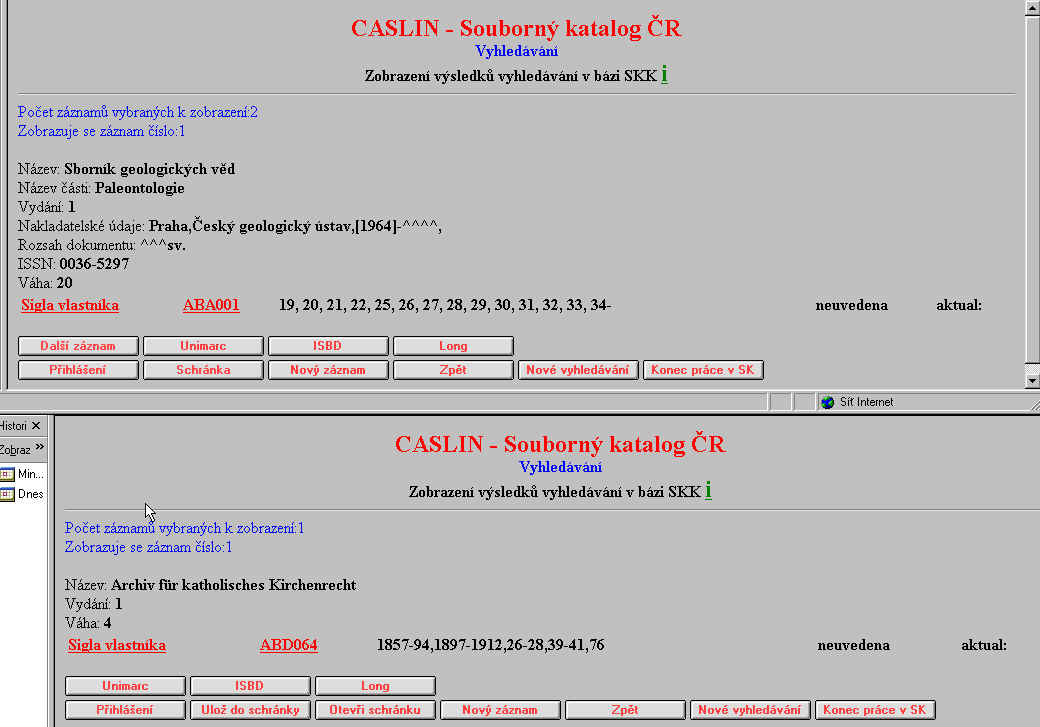This screenshot has width=1040, height=727.
Task: Go back with Zpět in the Sborník window
Action: [453, 369]
